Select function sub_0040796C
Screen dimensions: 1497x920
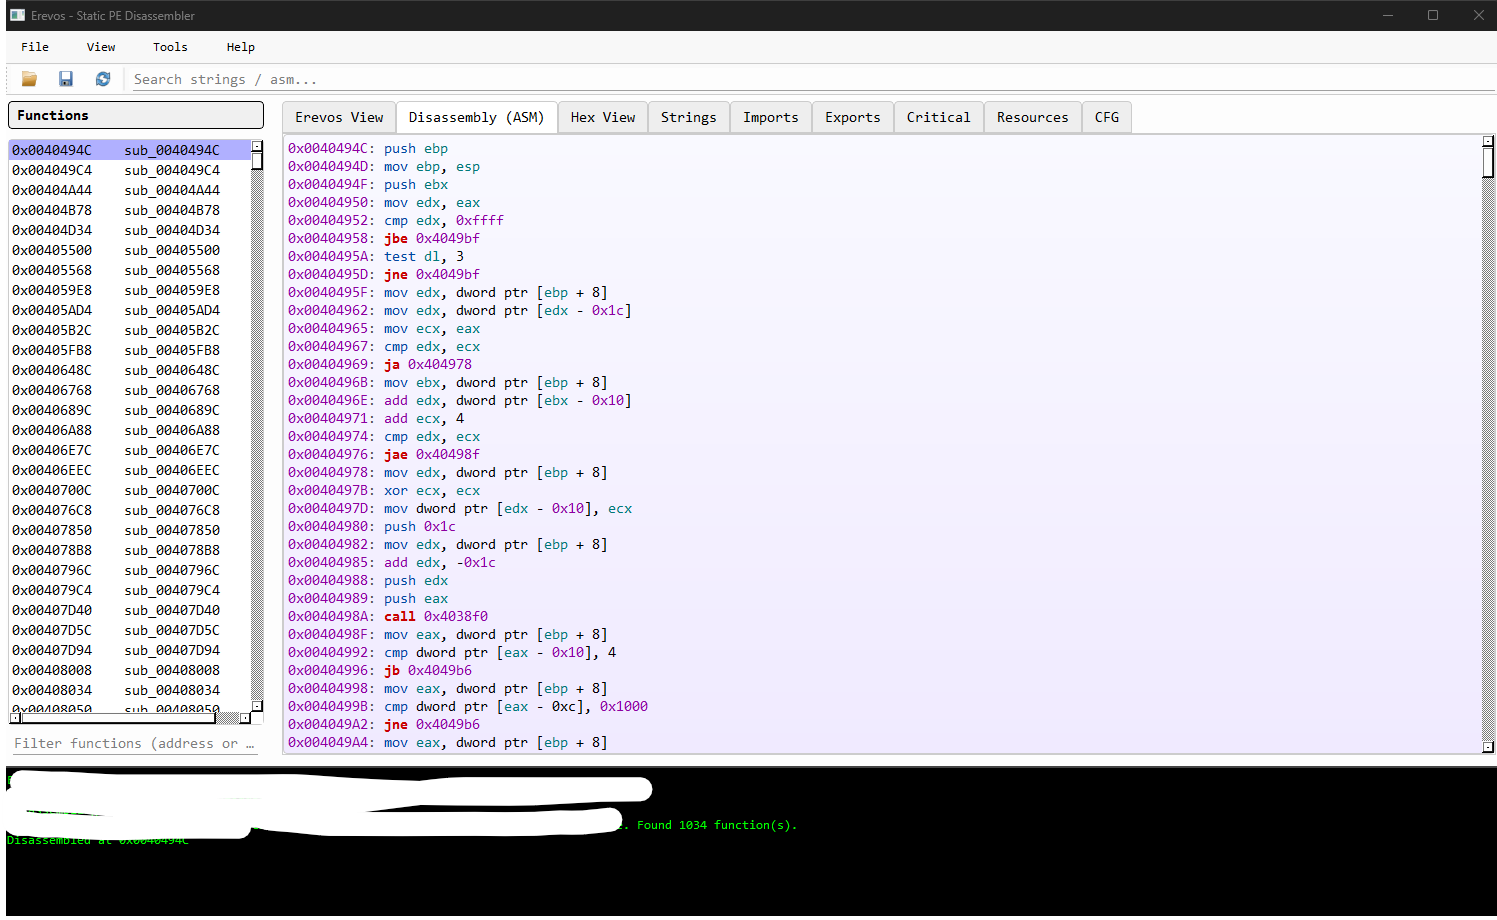(x=130, y=570)
